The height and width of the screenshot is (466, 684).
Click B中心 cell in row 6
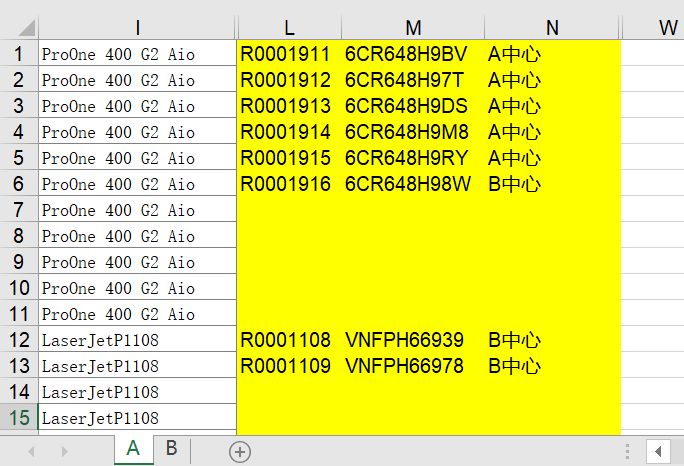pos(552,183)
